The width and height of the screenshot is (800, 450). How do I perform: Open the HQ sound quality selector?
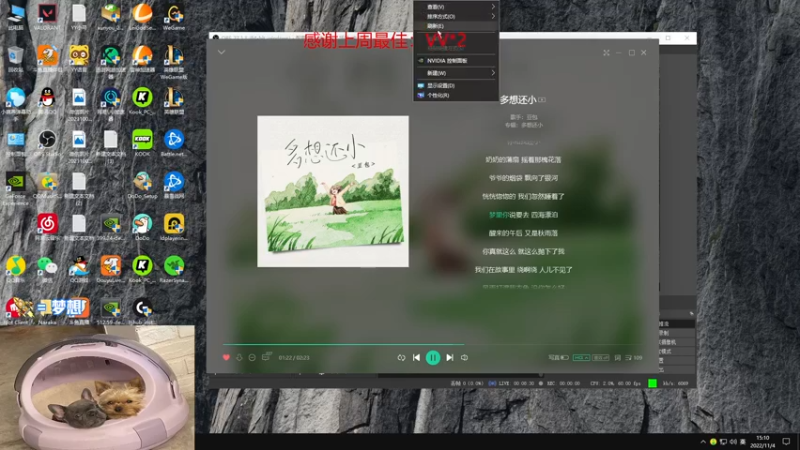point(581,358)
